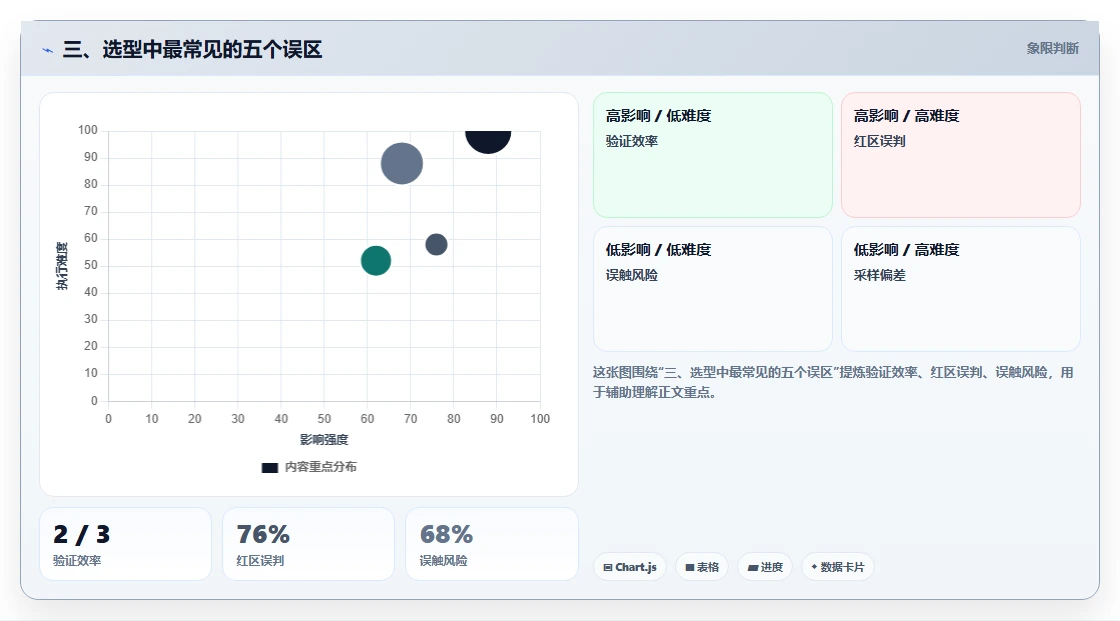Click the 进度 tag chip
This screenshot has width=1120, height=621.
point(765,567)
